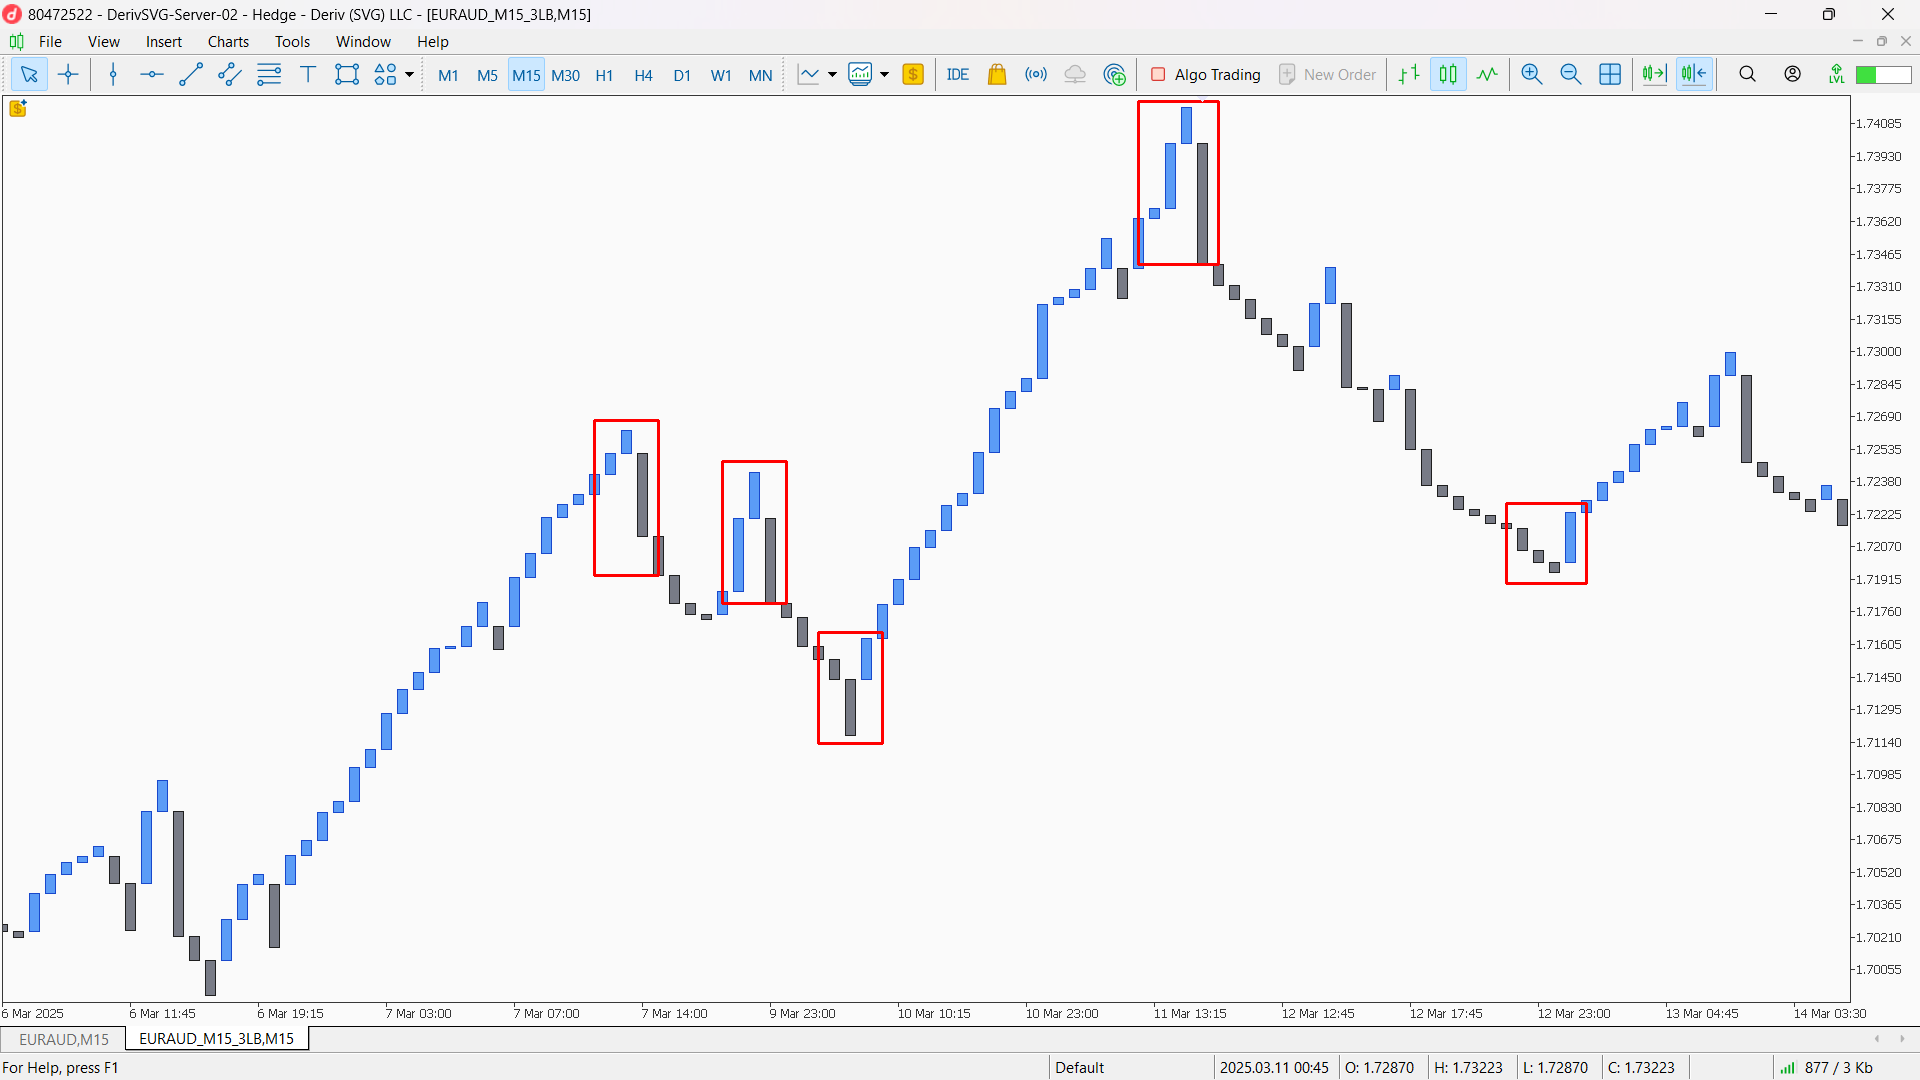The image size is (1920, 1080).
Task: Click the LVL level icon
Action: click(1836, 75)
